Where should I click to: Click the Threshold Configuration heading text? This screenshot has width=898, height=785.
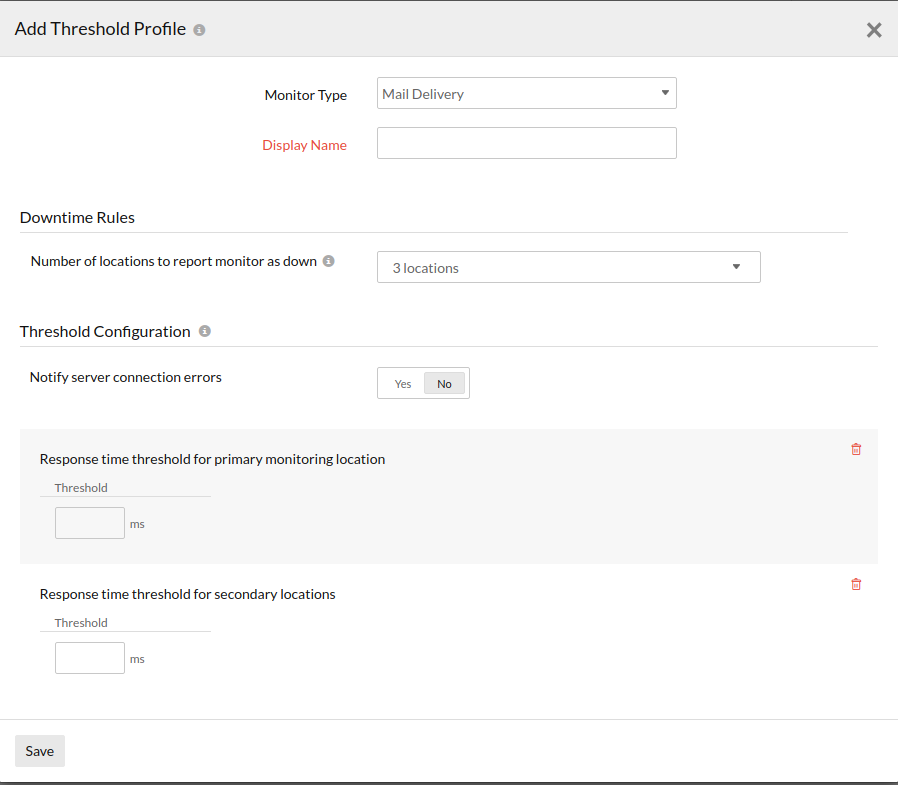tap(105, 331)
